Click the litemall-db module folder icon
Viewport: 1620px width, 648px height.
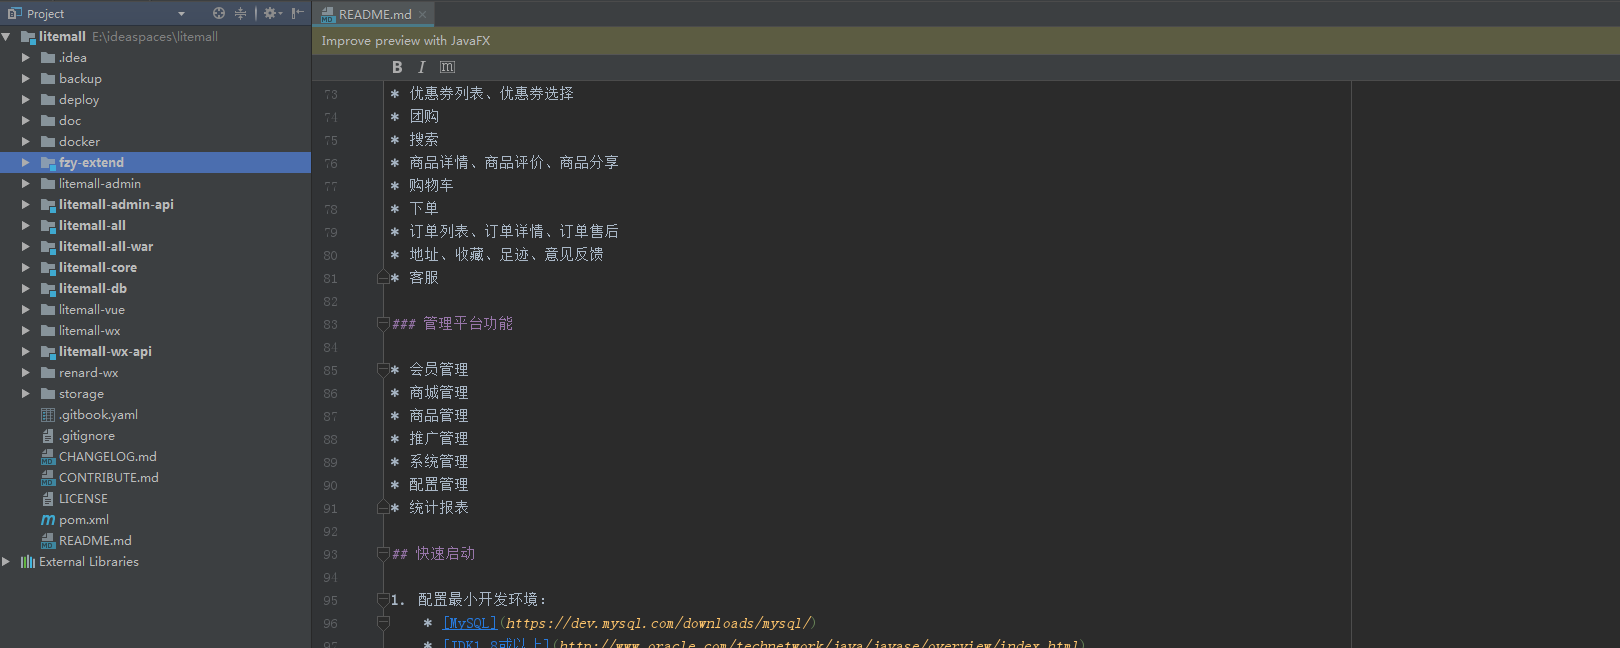click(48, 289)
